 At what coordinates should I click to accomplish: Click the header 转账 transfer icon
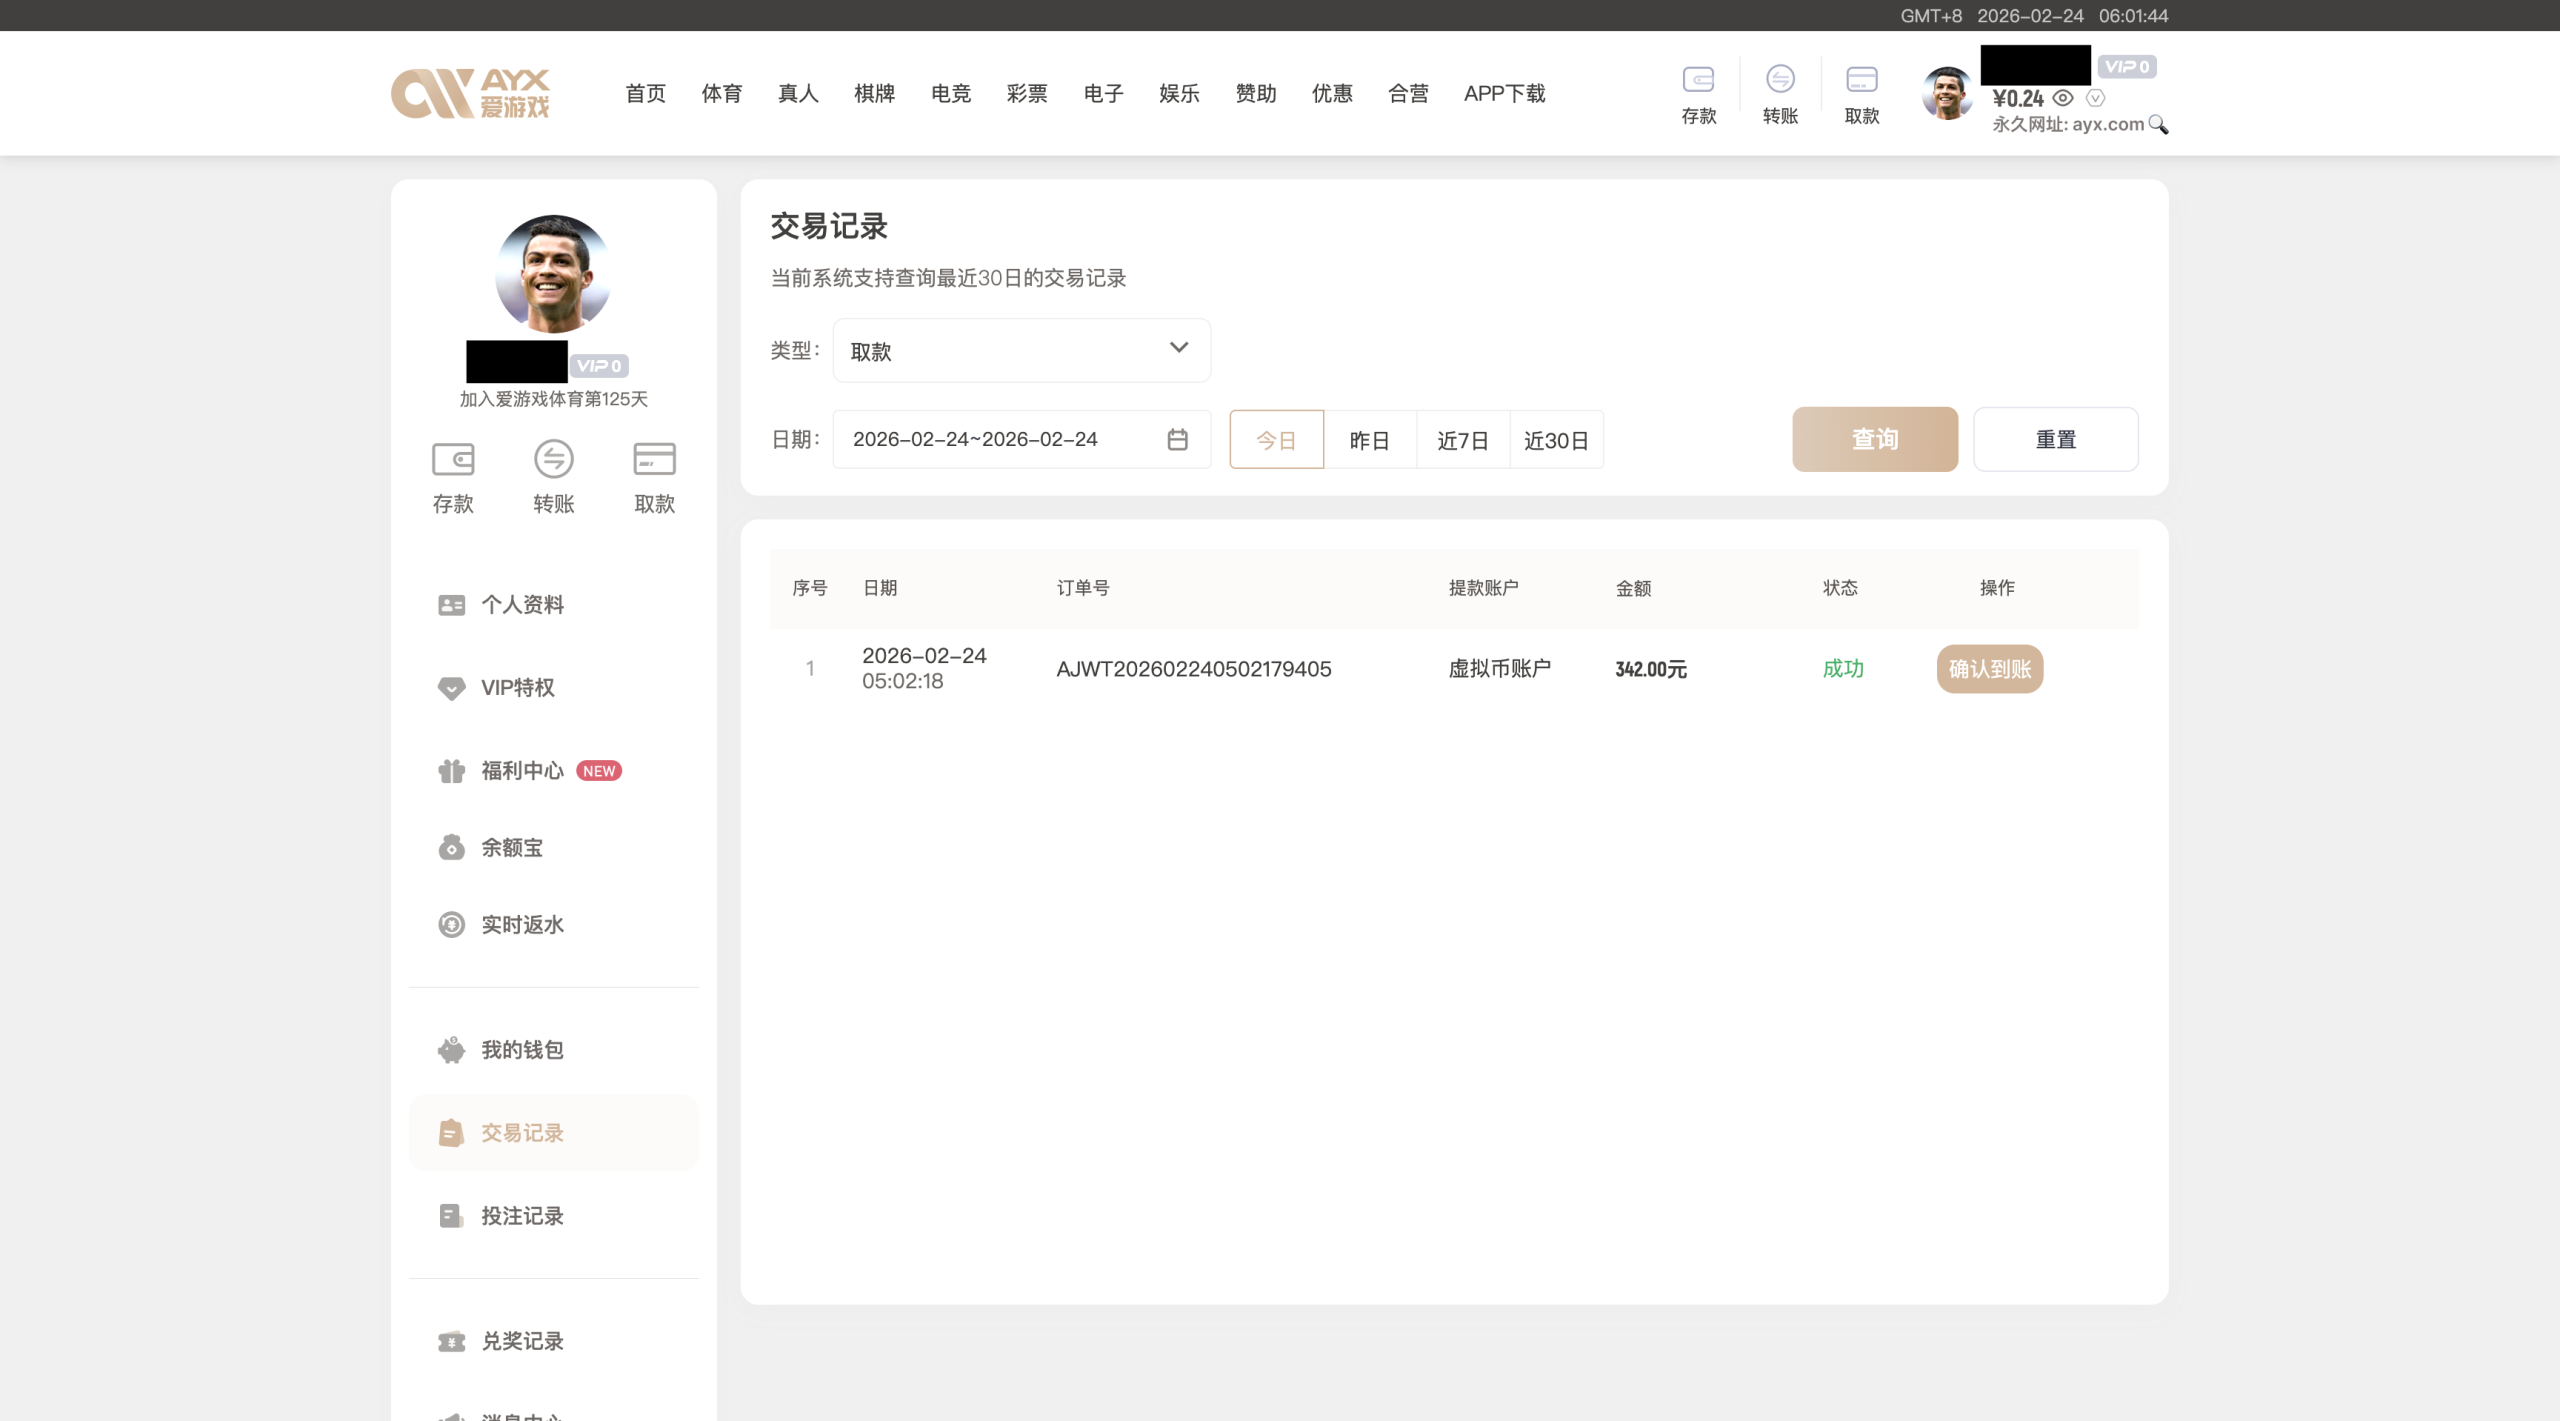click(x=1780, y=79)
